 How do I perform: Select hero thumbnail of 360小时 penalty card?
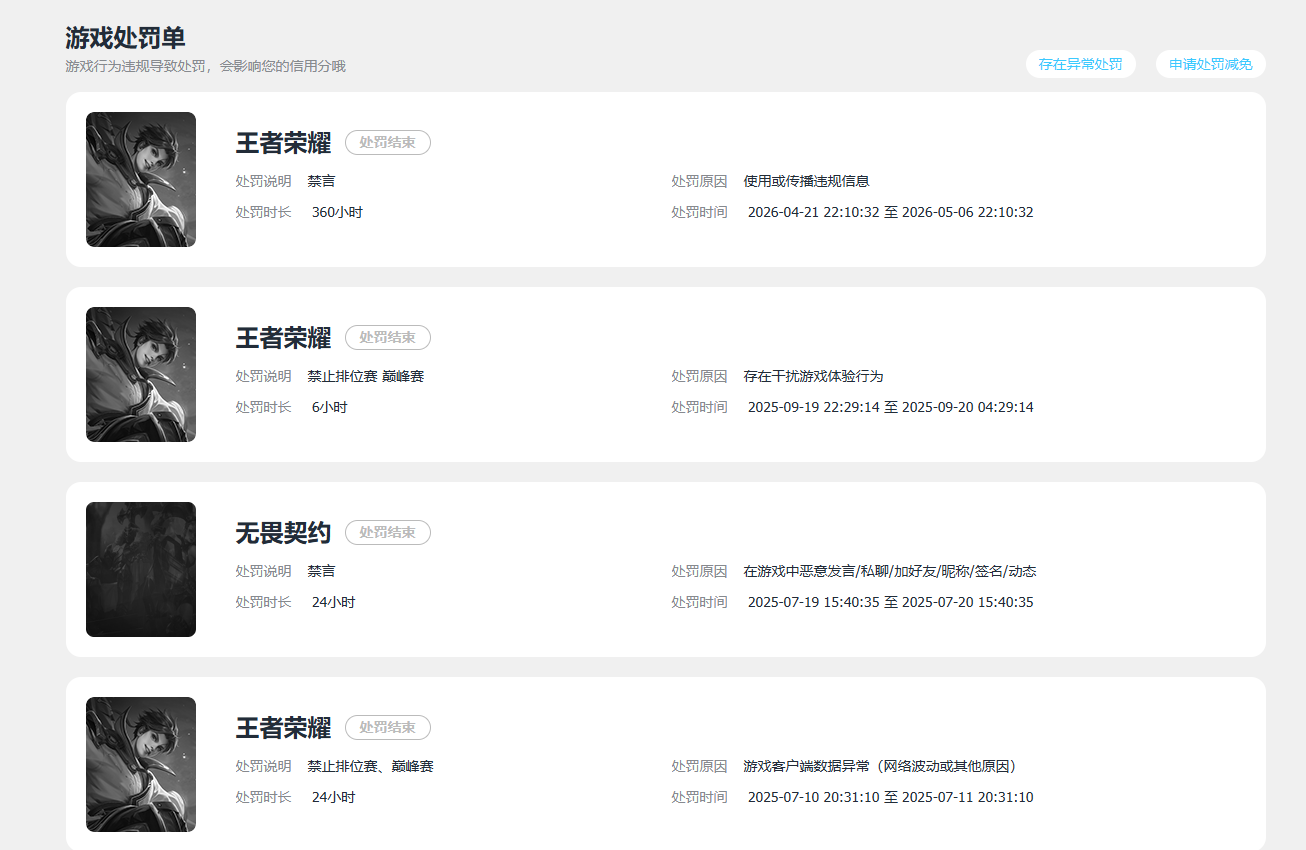[141, 179]
